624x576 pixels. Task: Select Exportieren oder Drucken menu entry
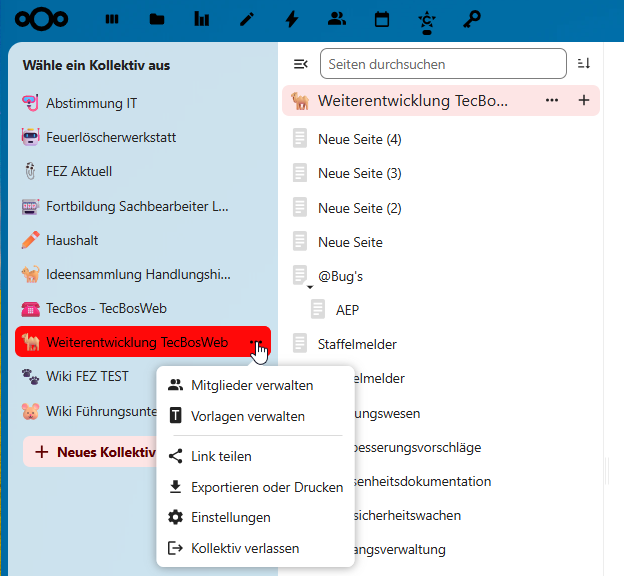point(255,487)
